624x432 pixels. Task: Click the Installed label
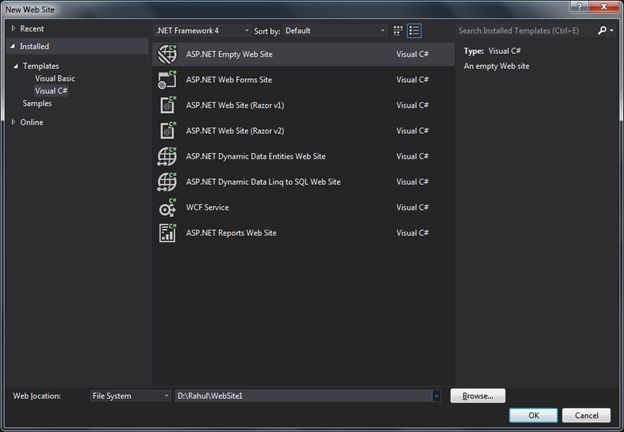(35, 46)
